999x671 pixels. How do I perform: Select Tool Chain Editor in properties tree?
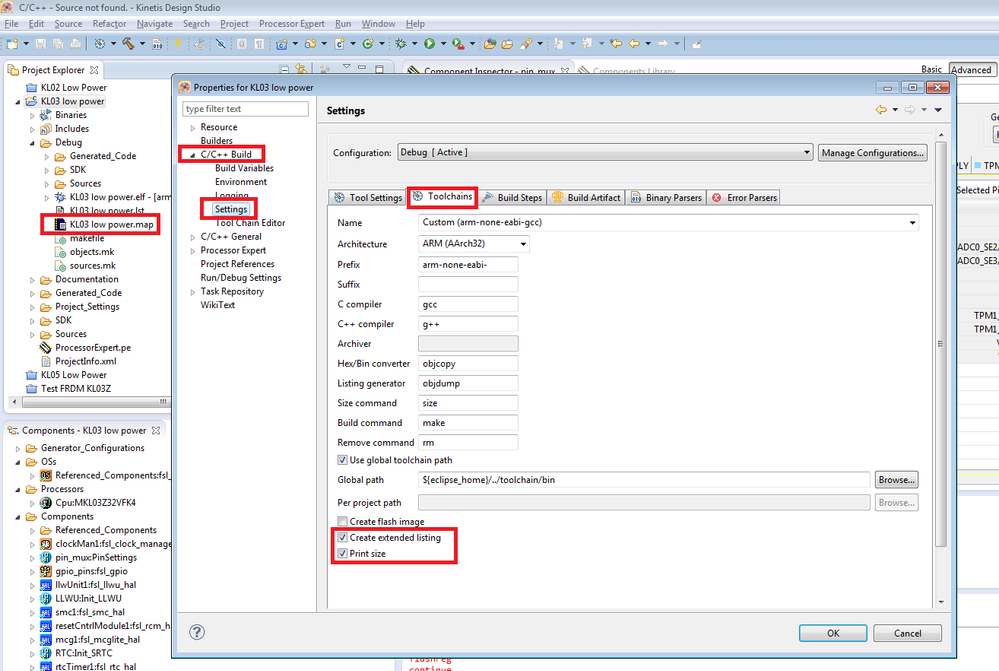pos(250,223)
